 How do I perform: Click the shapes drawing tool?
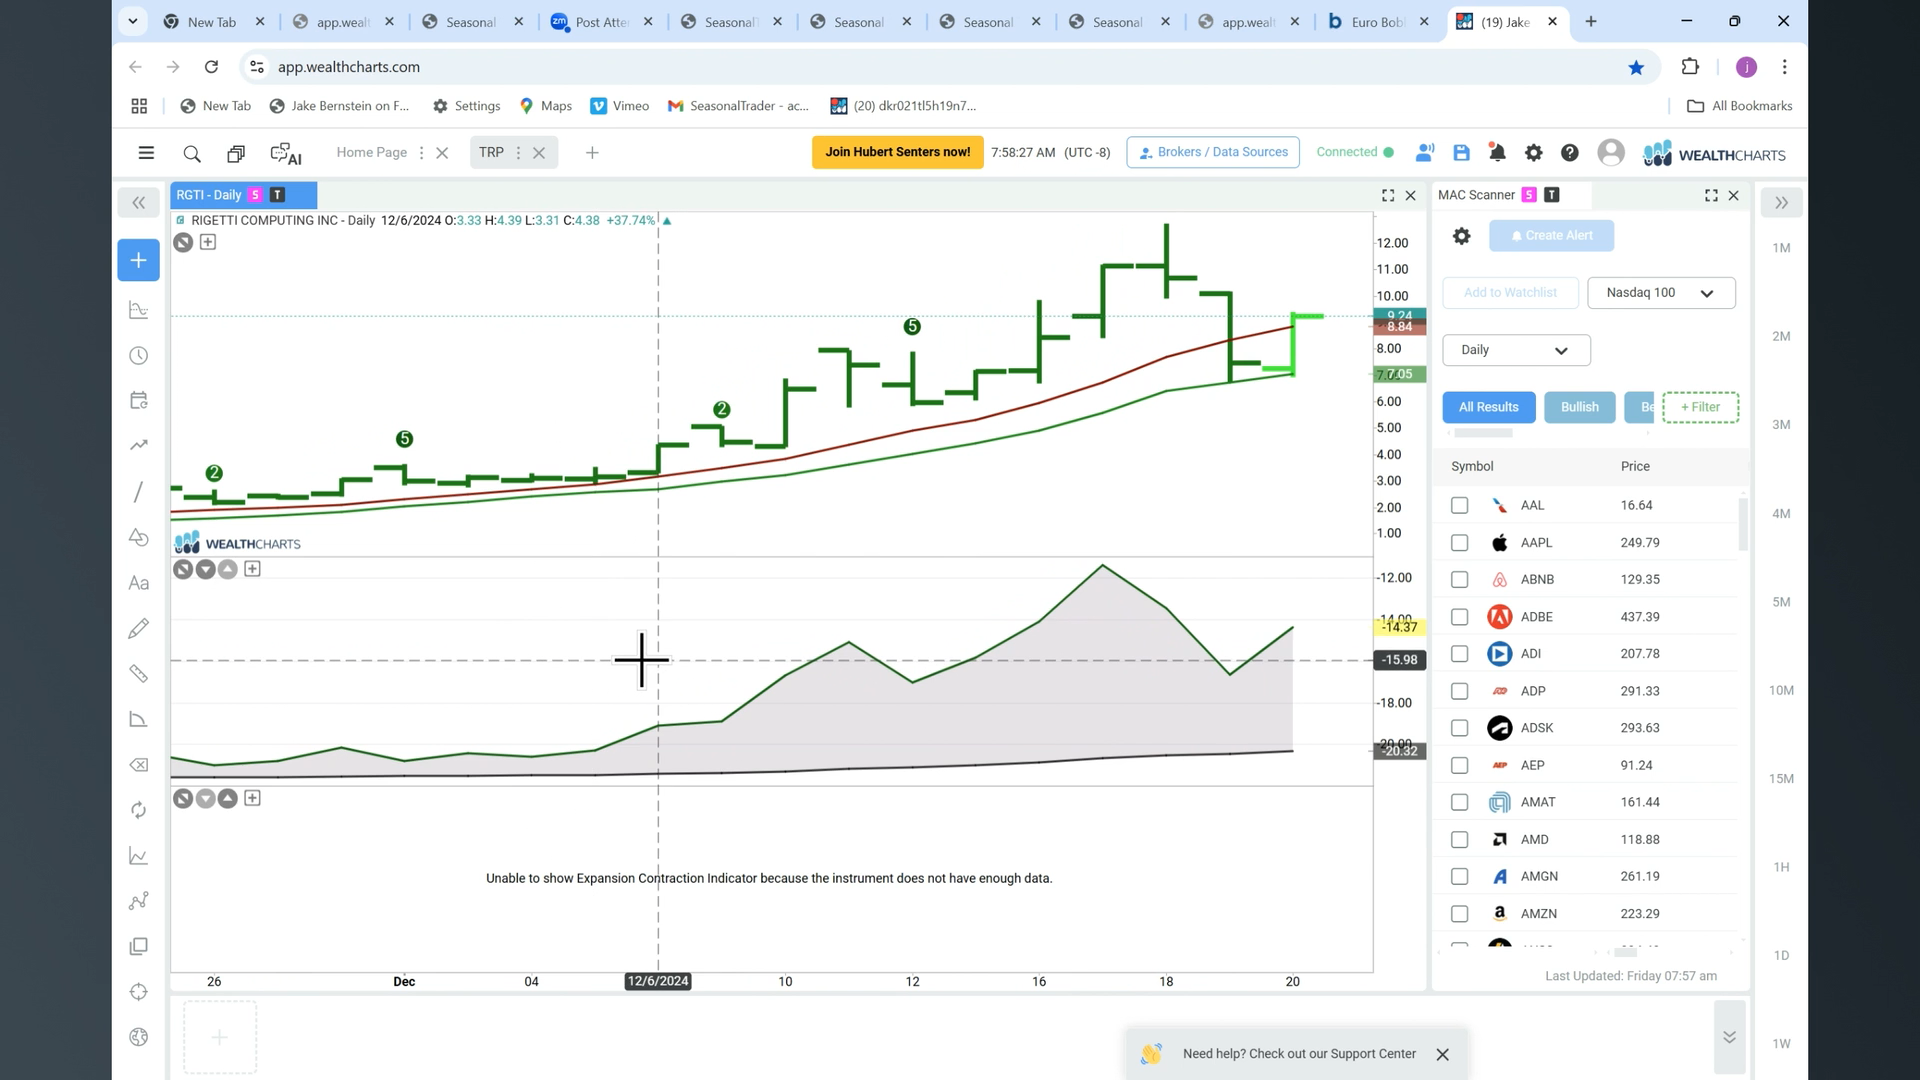pyautogui.click(x=139, y=537)
